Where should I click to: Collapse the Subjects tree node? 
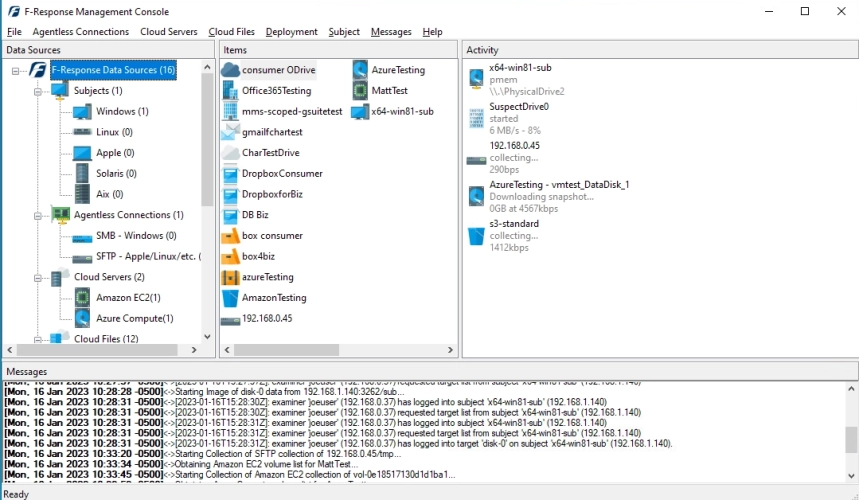coord(38,91)
